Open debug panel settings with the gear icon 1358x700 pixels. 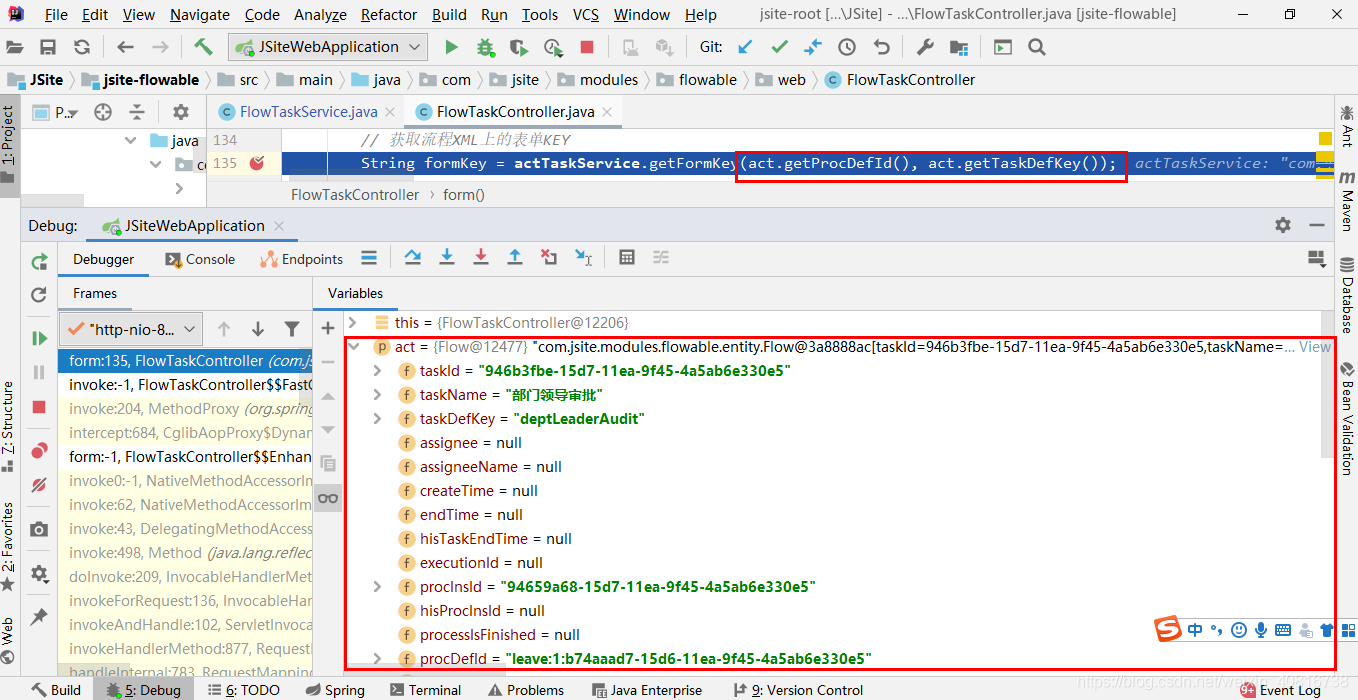(x=1283, y=226)
